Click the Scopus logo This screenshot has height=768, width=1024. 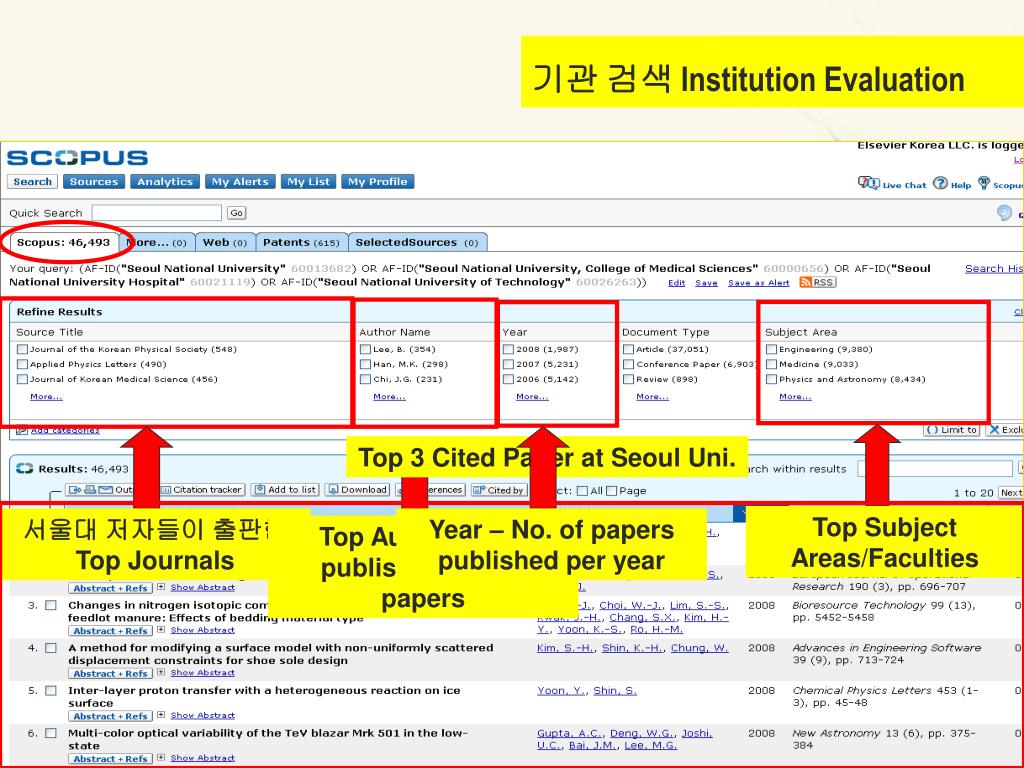tap(77, 158)
